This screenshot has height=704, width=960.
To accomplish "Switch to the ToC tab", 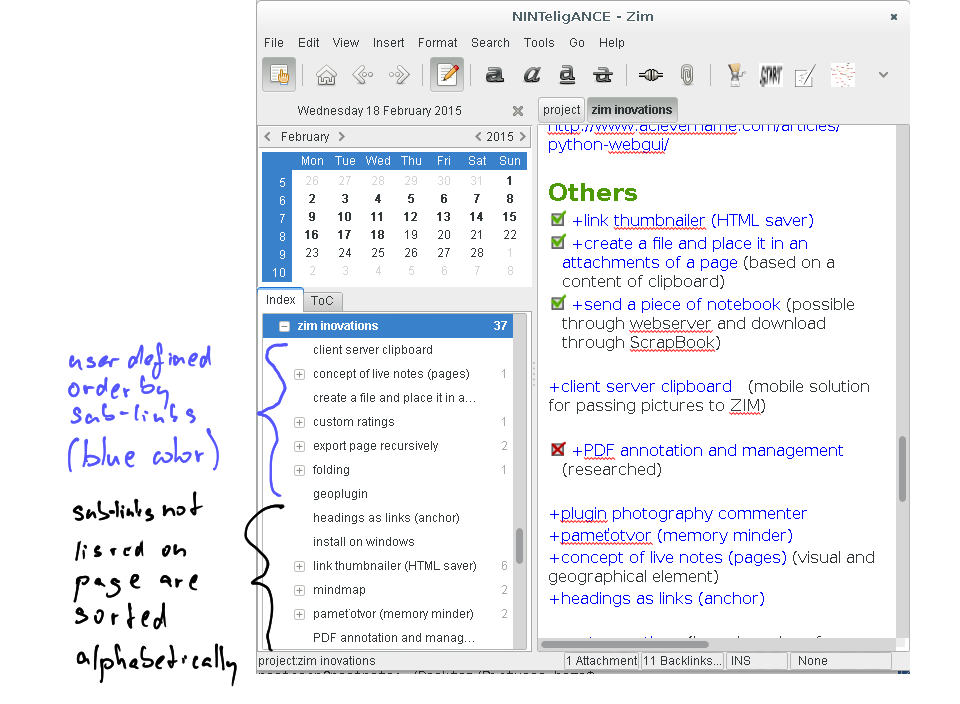I will point(322,301).
